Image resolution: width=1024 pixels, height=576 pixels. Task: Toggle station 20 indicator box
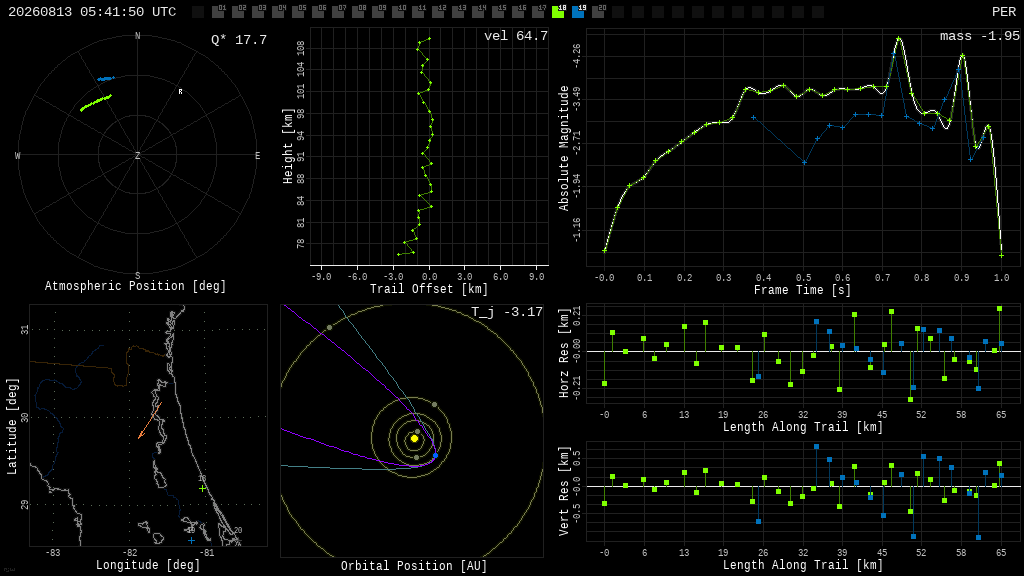click(x=598, y=11)
